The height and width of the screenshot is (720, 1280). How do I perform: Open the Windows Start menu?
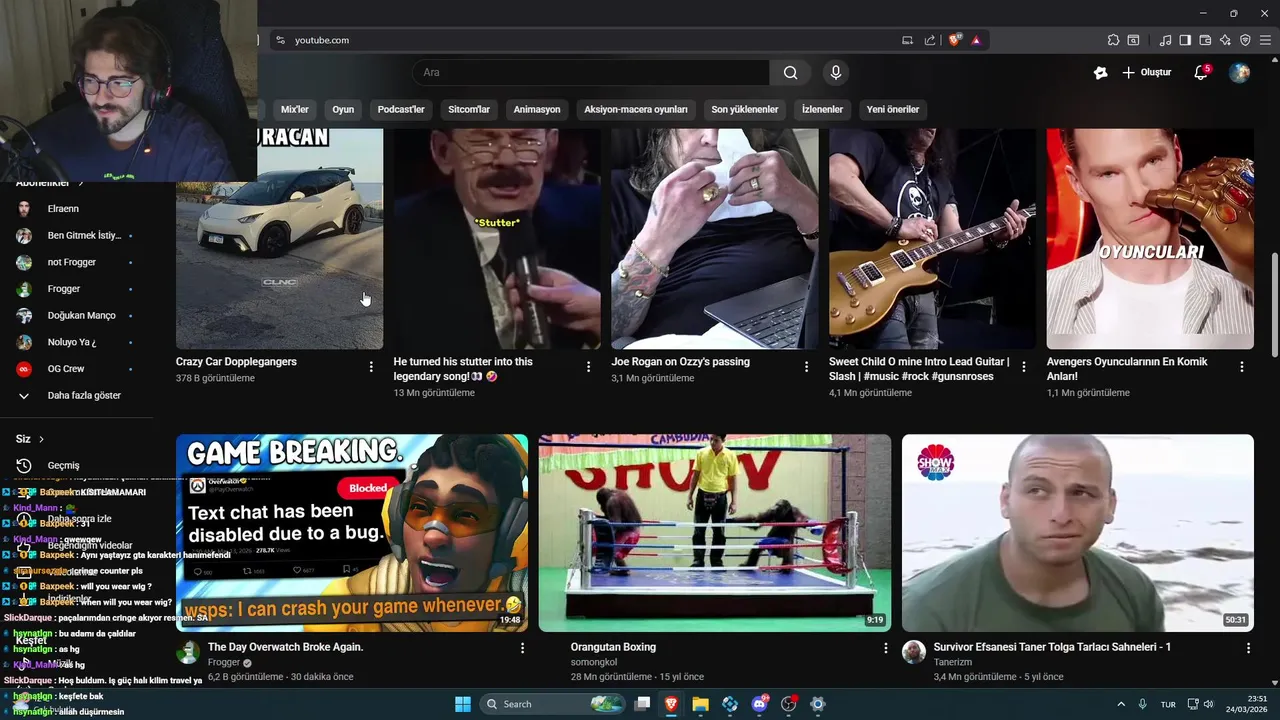463,704
